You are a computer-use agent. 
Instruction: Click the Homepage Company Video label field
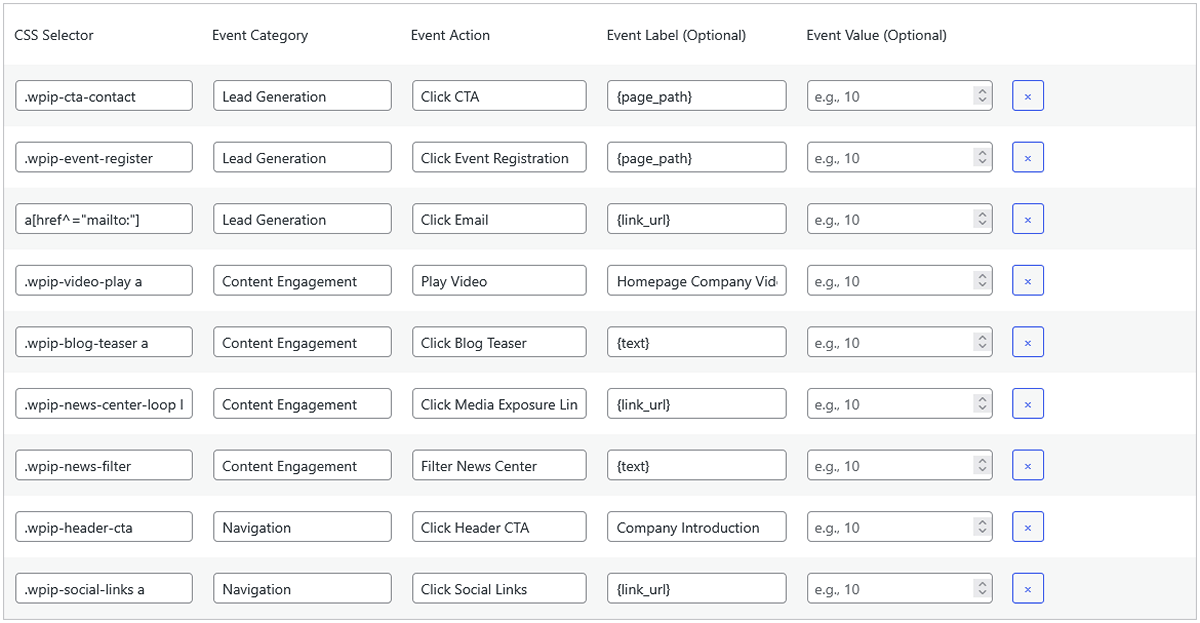coord(696,280)
